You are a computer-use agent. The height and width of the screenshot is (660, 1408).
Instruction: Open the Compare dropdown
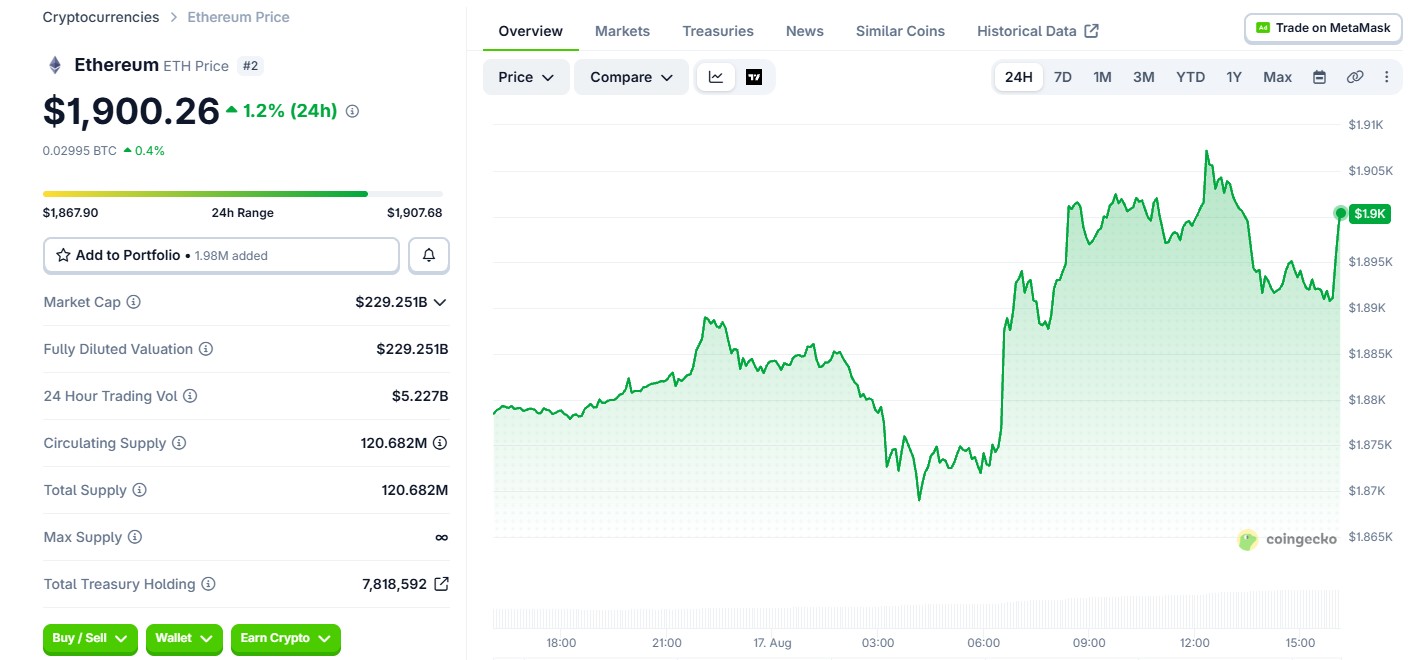tap(631, 77)
